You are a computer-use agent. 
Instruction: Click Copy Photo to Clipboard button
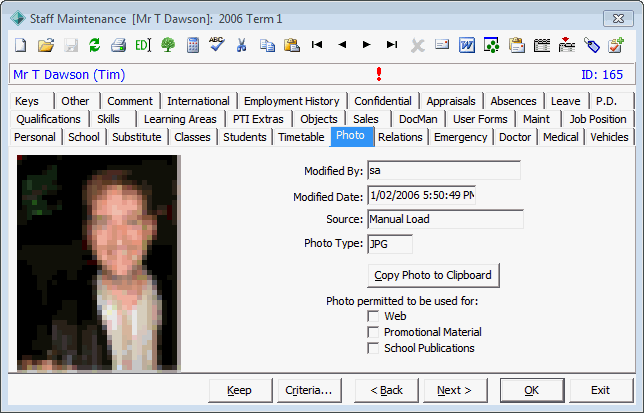tap(433, 275)
